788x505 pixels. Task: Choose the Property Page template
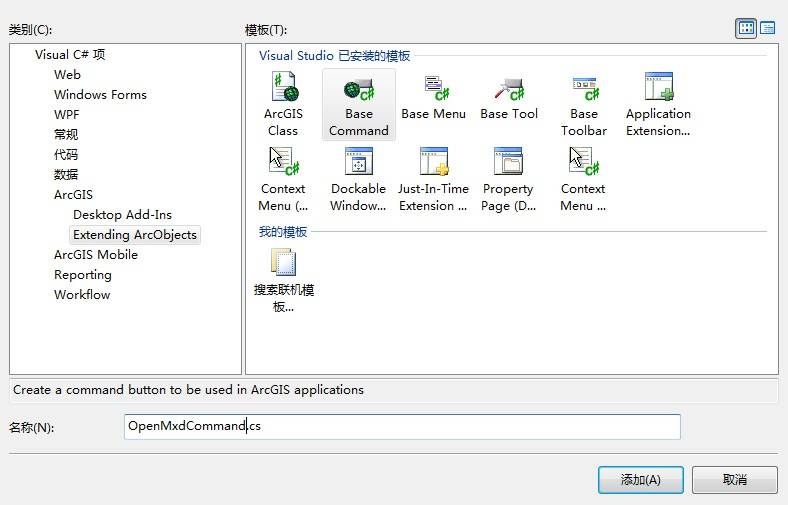pos(508,179)
